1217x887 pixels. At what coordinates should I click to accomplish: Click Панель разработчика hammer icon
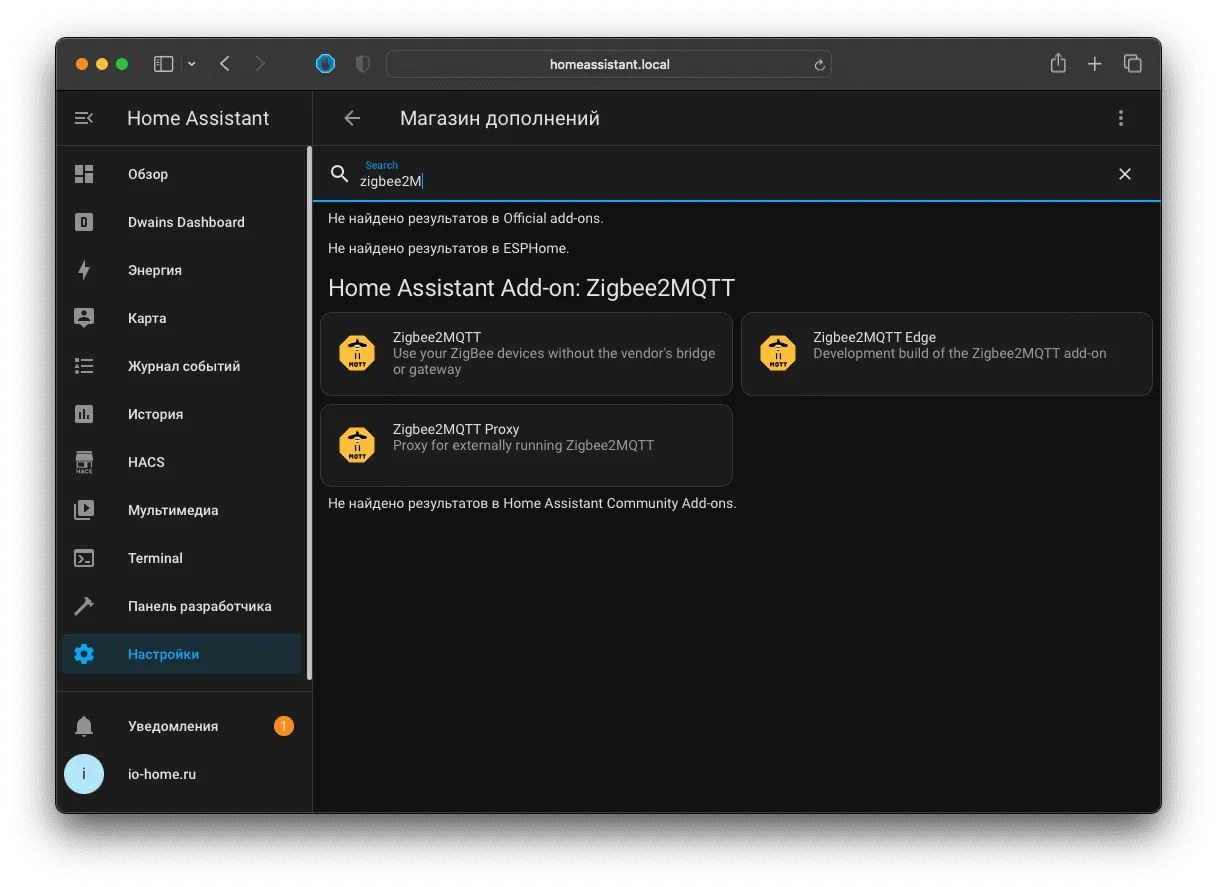(x=84, y=606)
